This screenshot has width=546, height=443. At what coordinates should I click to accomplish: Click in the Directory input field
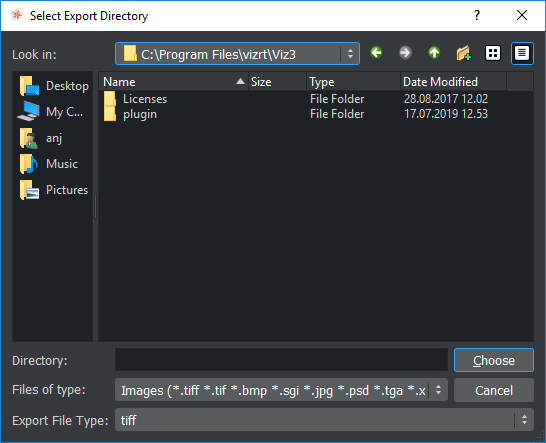pyautogui.click(x=281, y=360)
